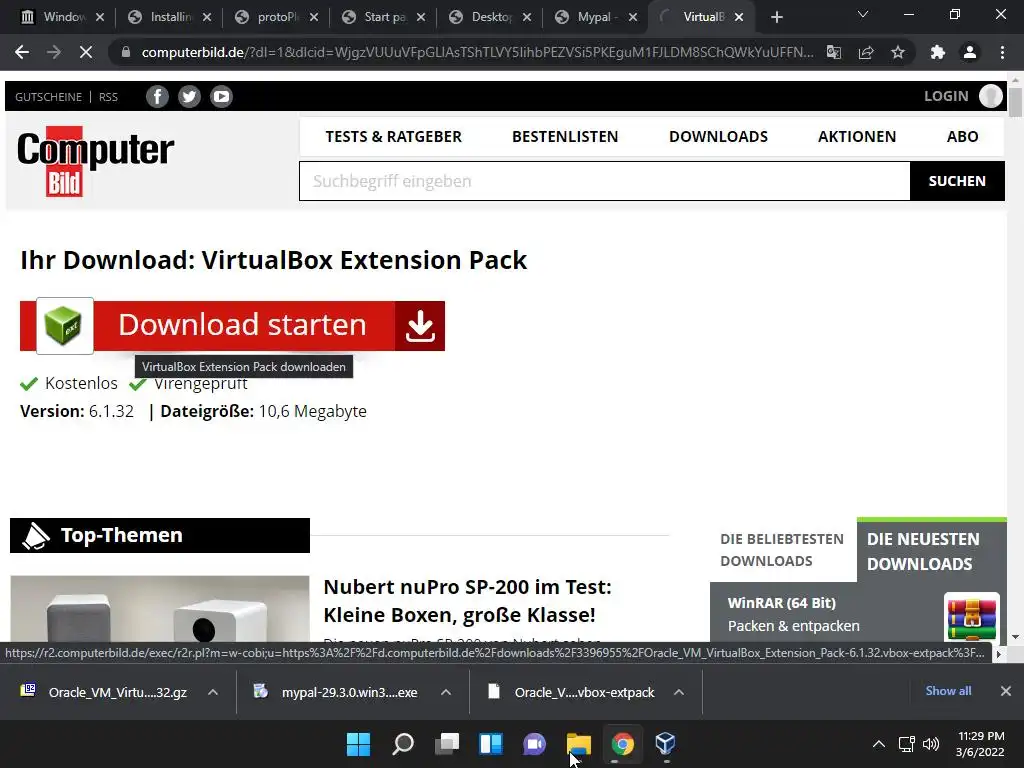Click the LOGIN link
Screen dimensions: 1024x768
946,96
